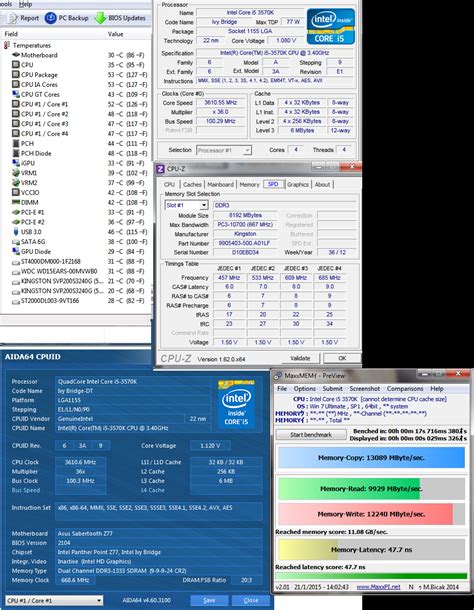Select the SPD tab in CPU-Z
The width and height of the screenshot is (474, 610).
[273, 184]
